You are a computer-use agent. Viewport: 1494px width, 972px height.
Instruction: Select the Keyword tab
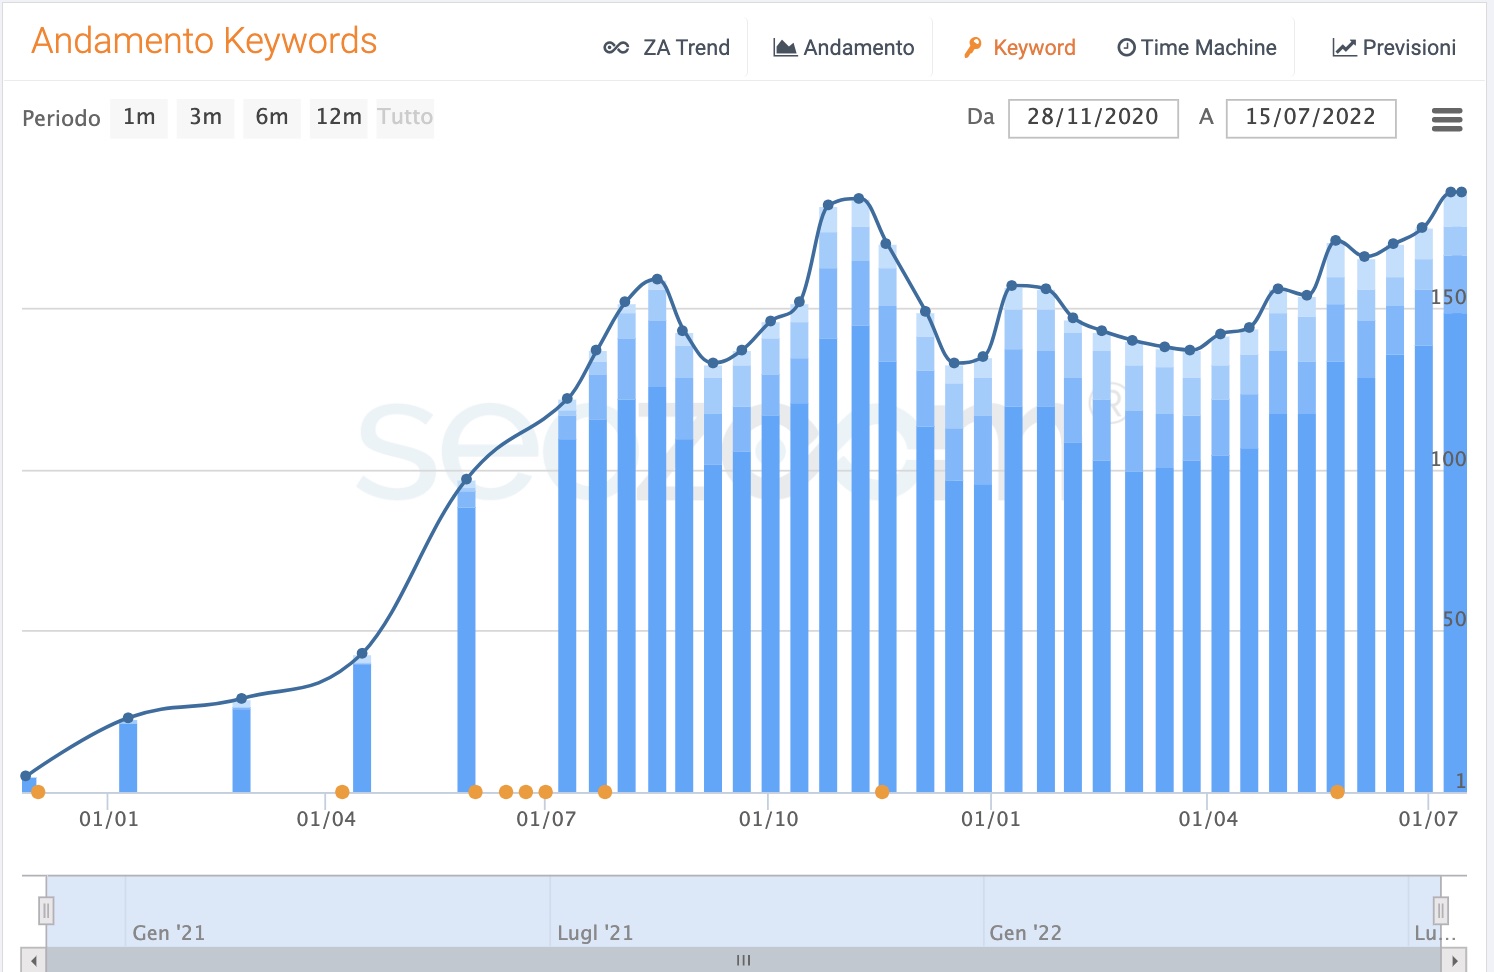1020,48
